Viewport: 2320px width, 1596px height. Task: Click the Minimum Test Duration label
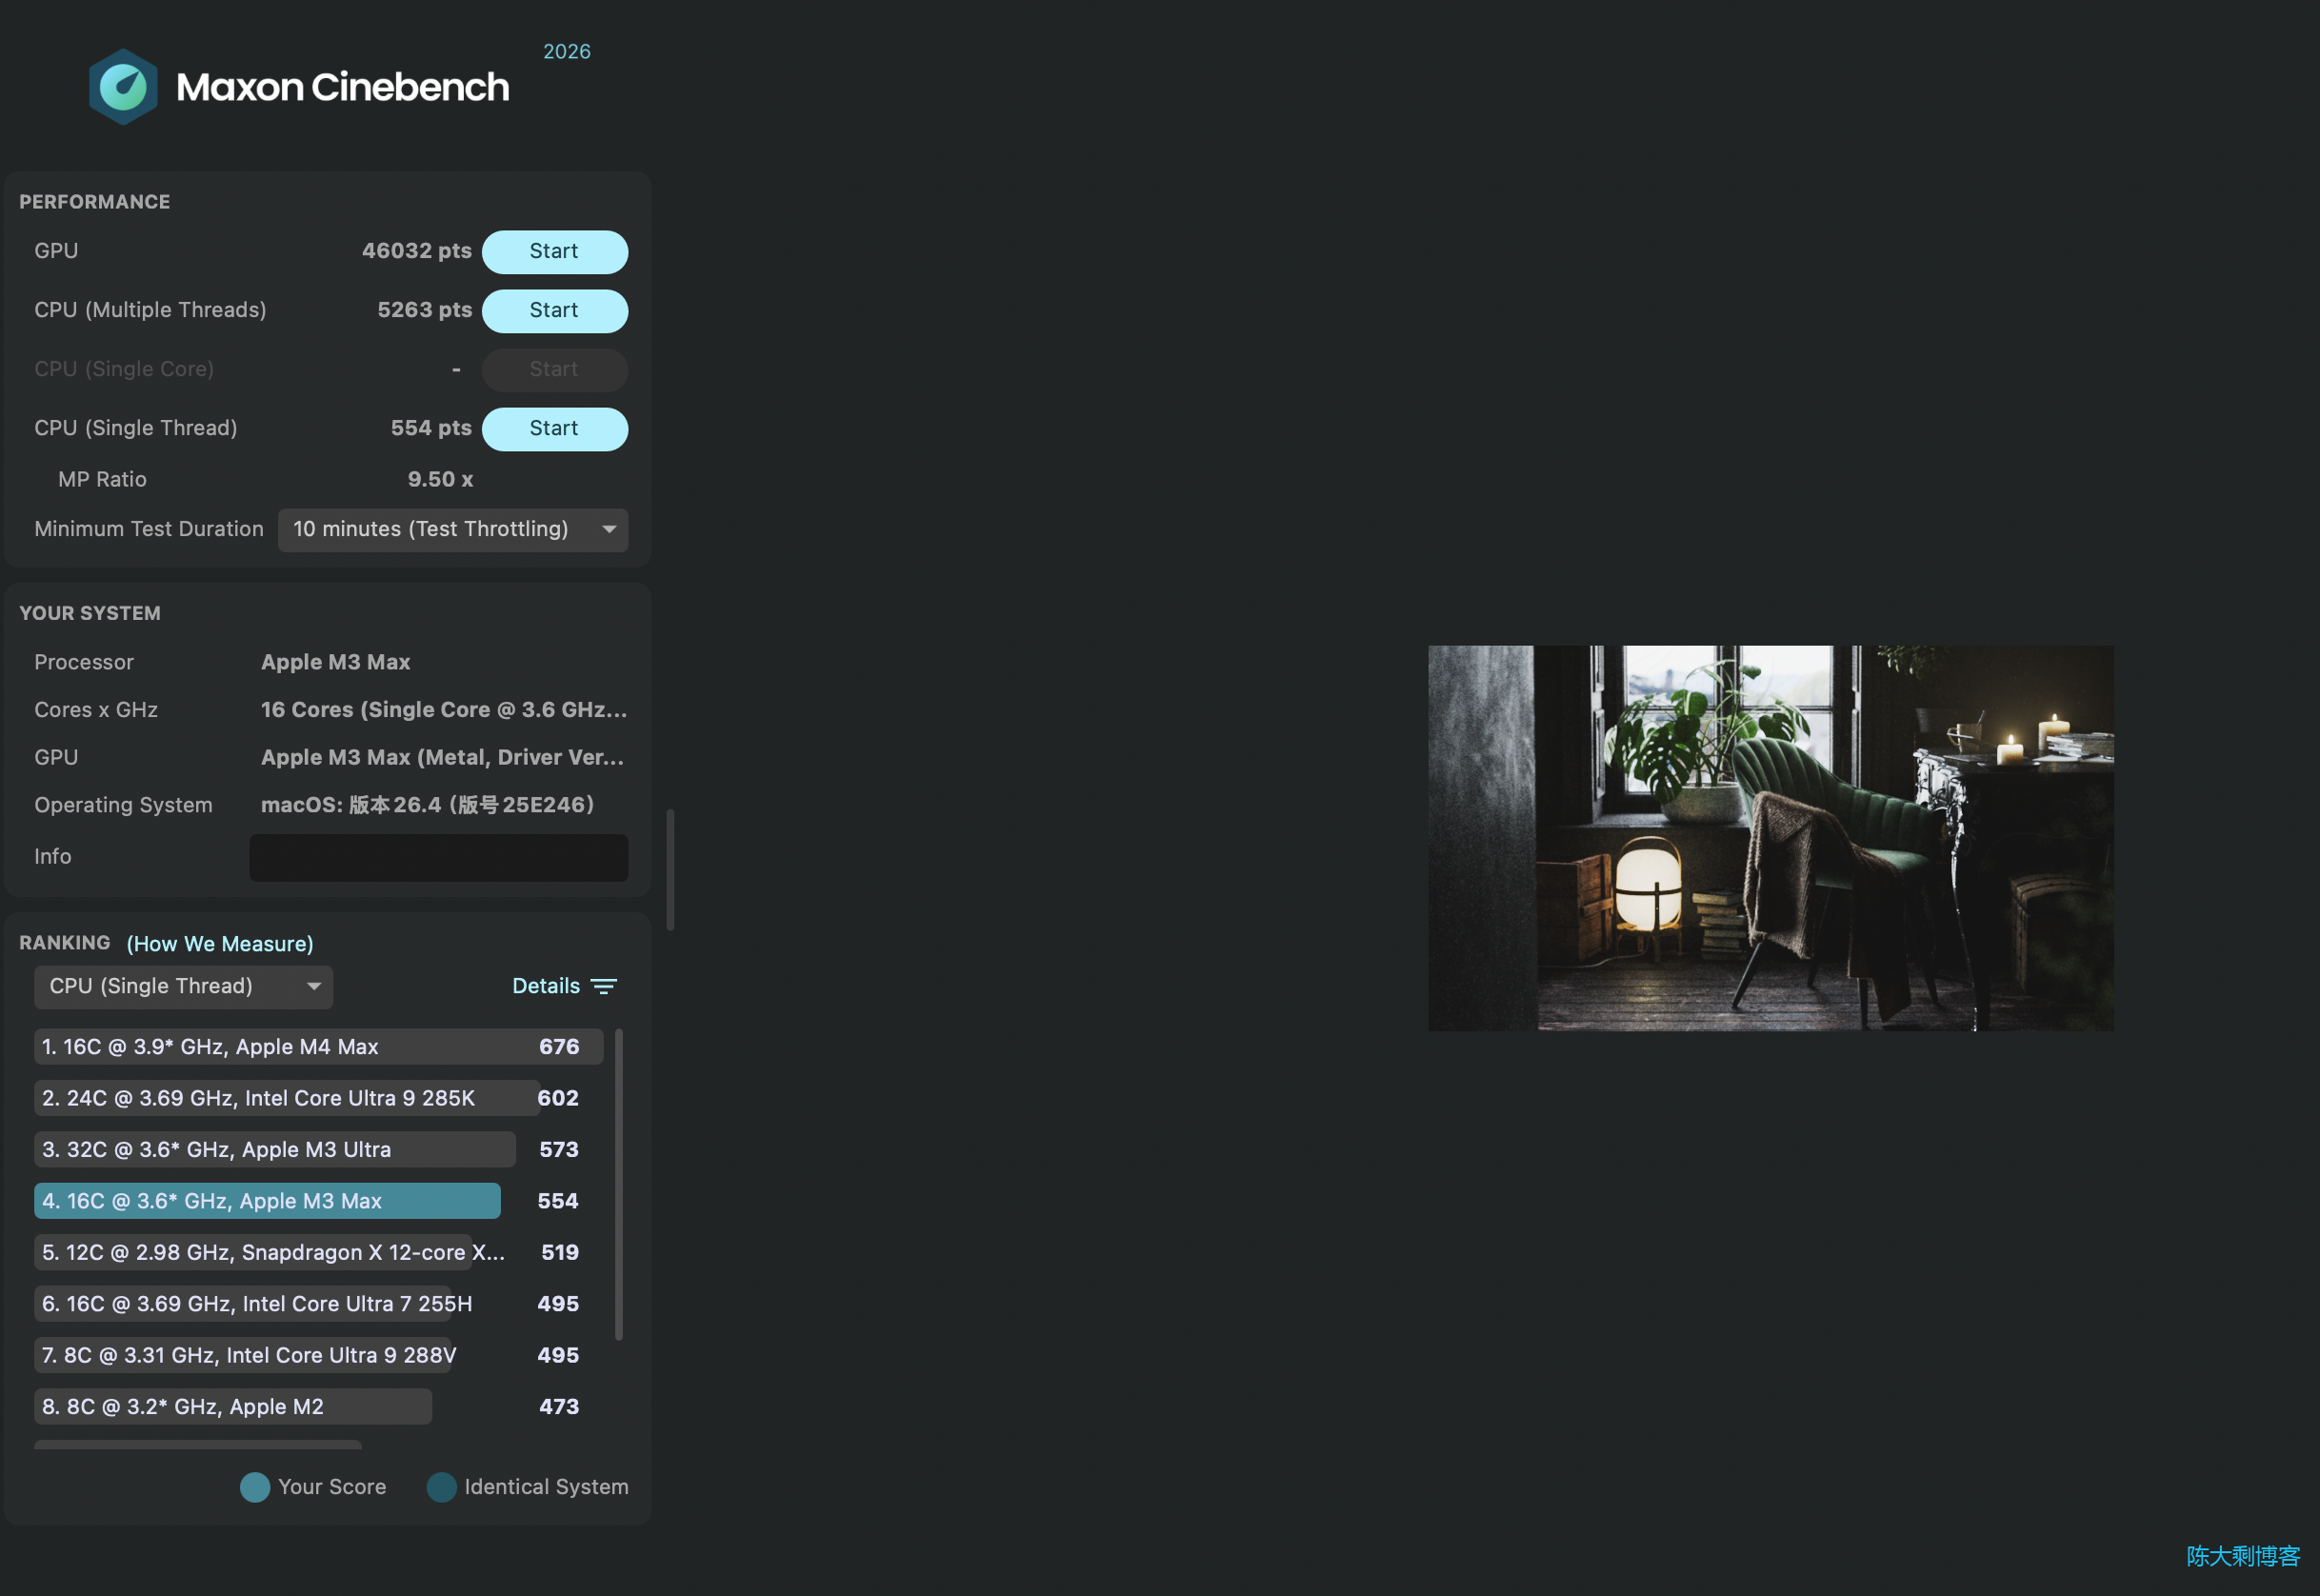point(149,529)
